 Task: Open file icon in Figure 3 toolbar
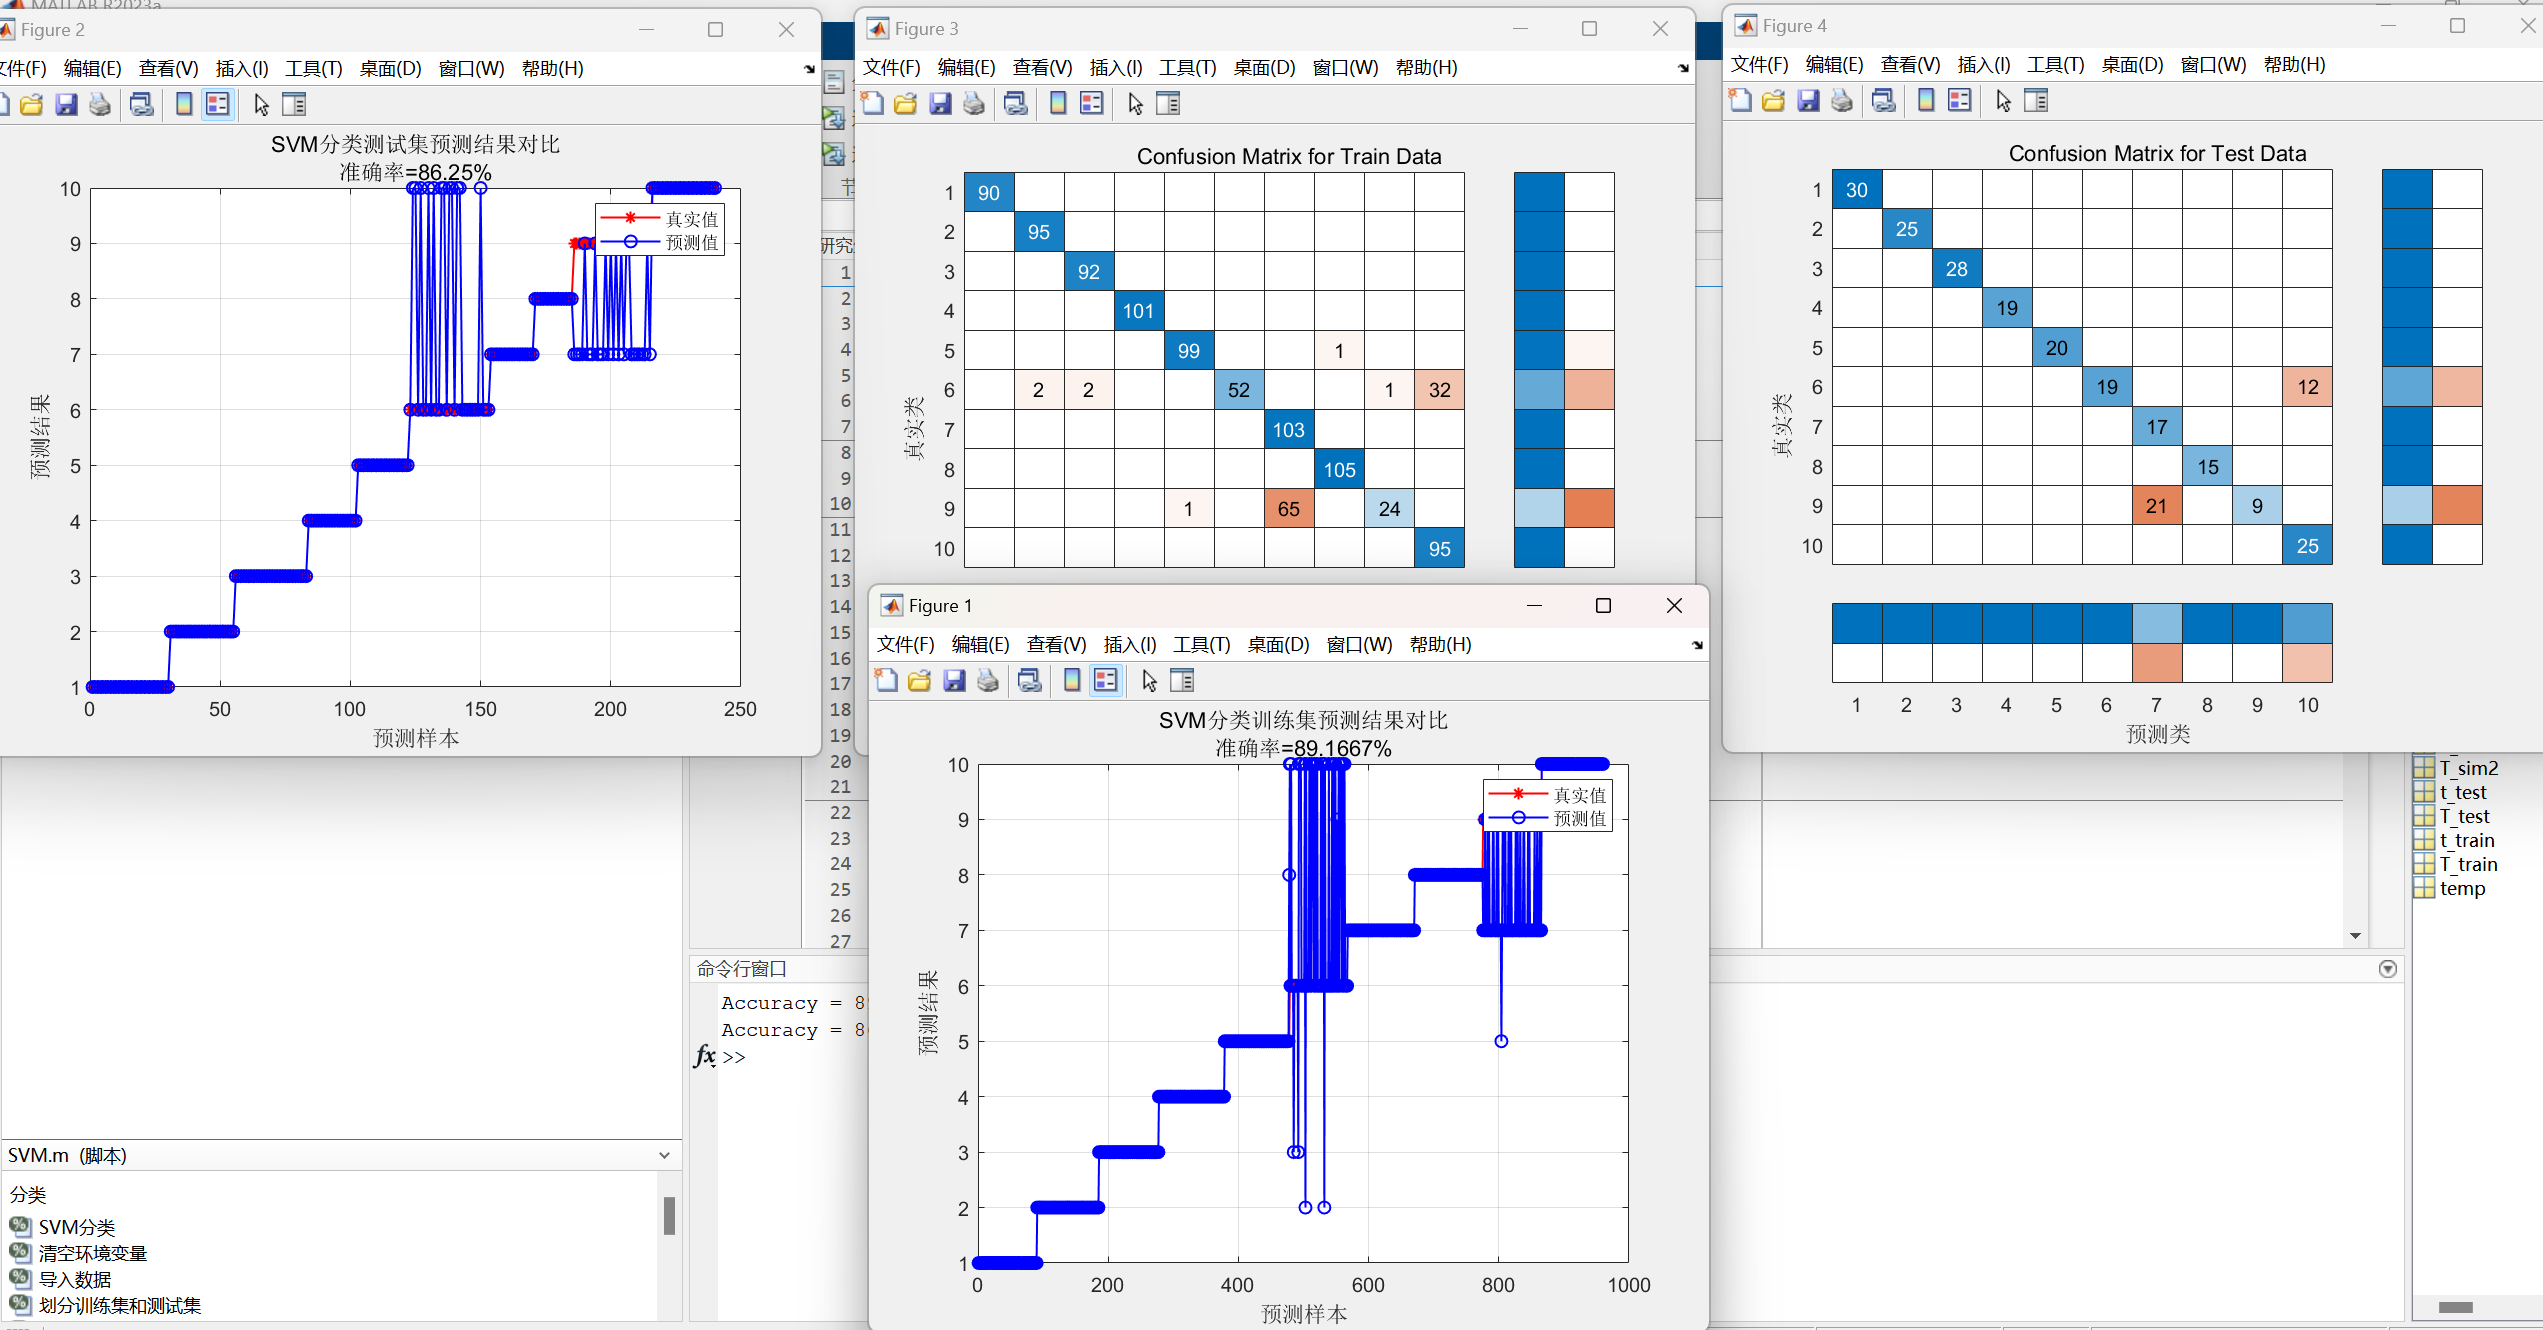[906, 104]
